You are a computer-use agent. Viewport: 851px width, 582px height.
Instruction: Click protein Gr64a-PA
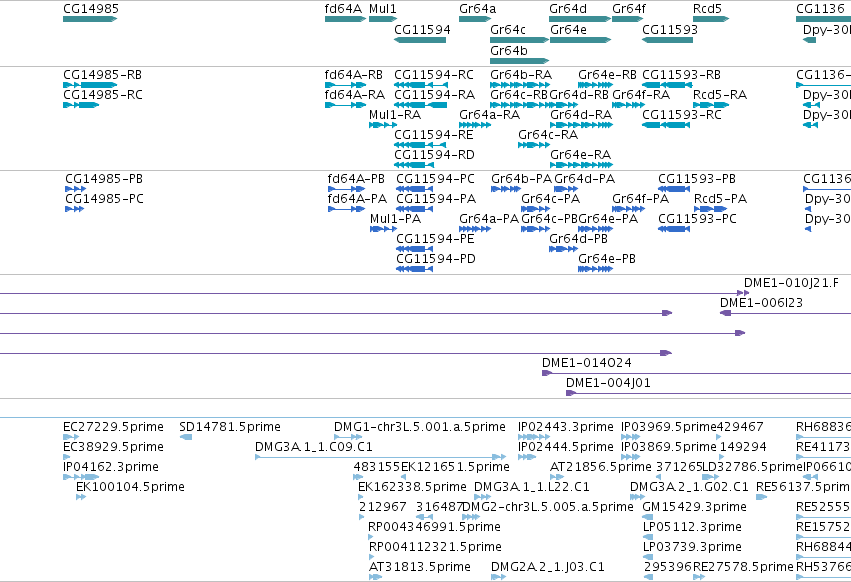(475, 229)
